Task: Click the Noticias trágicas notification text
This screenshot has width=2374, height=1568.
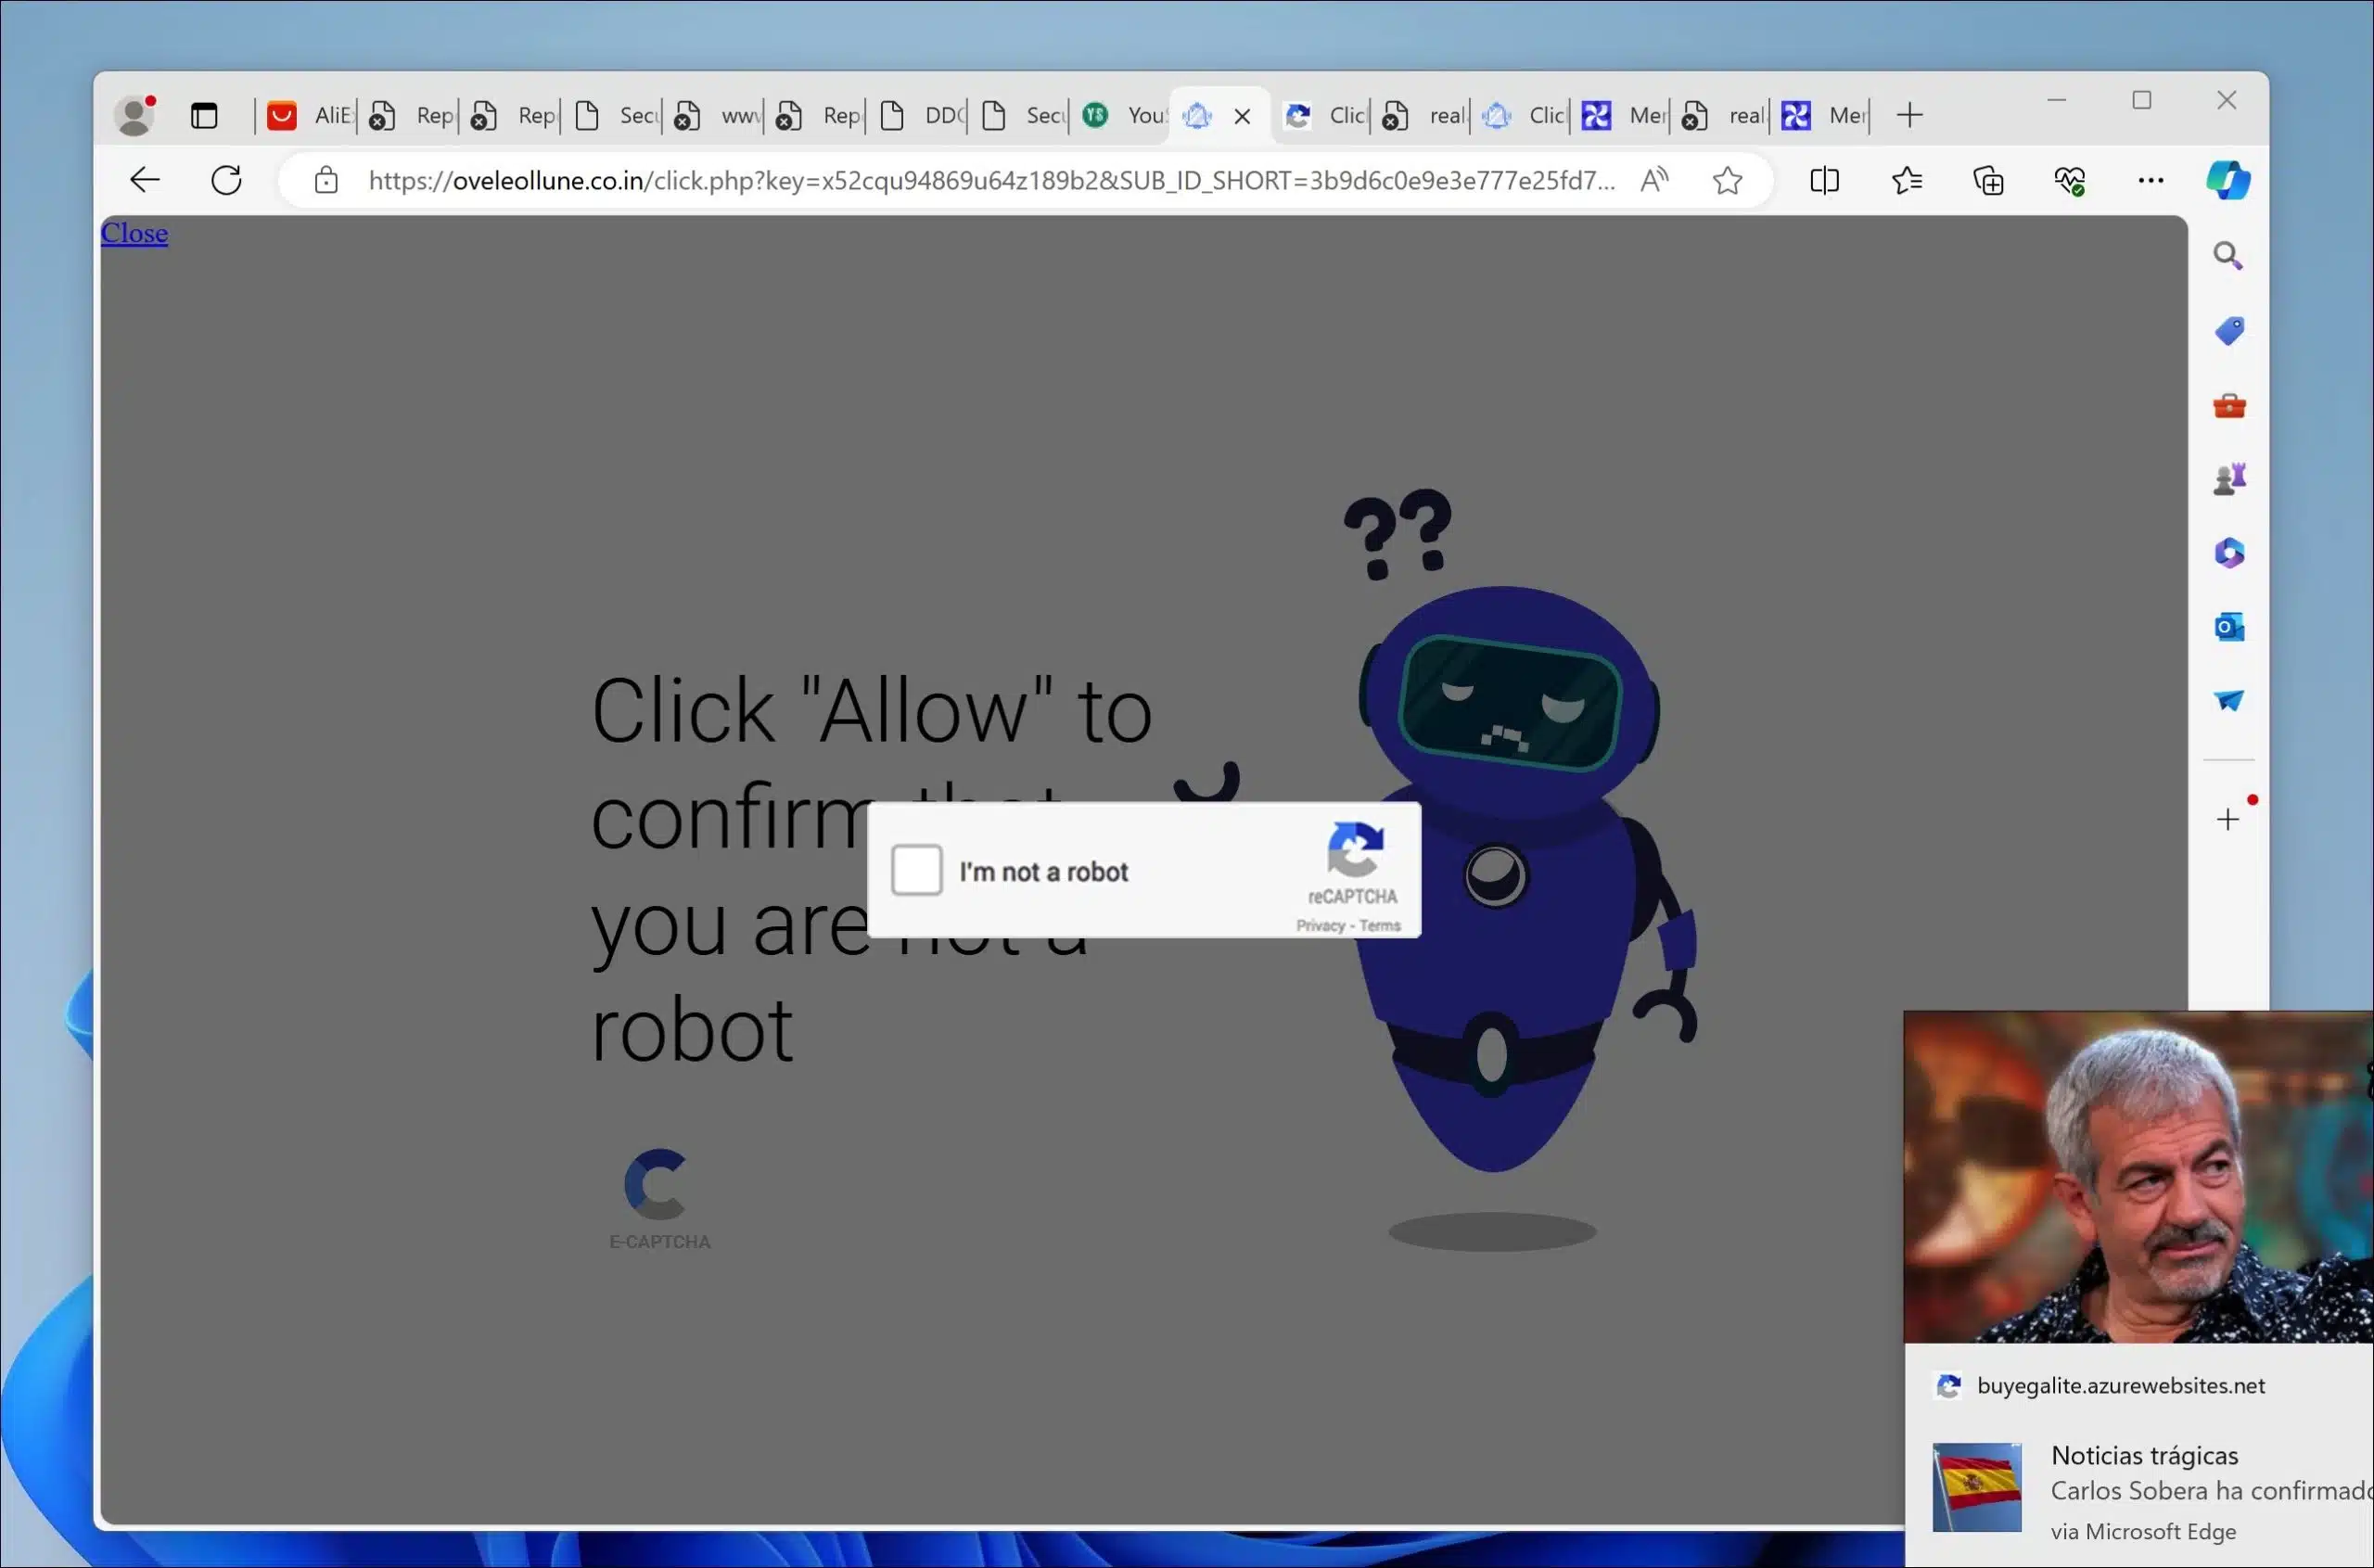Action: (2144, 1455)
